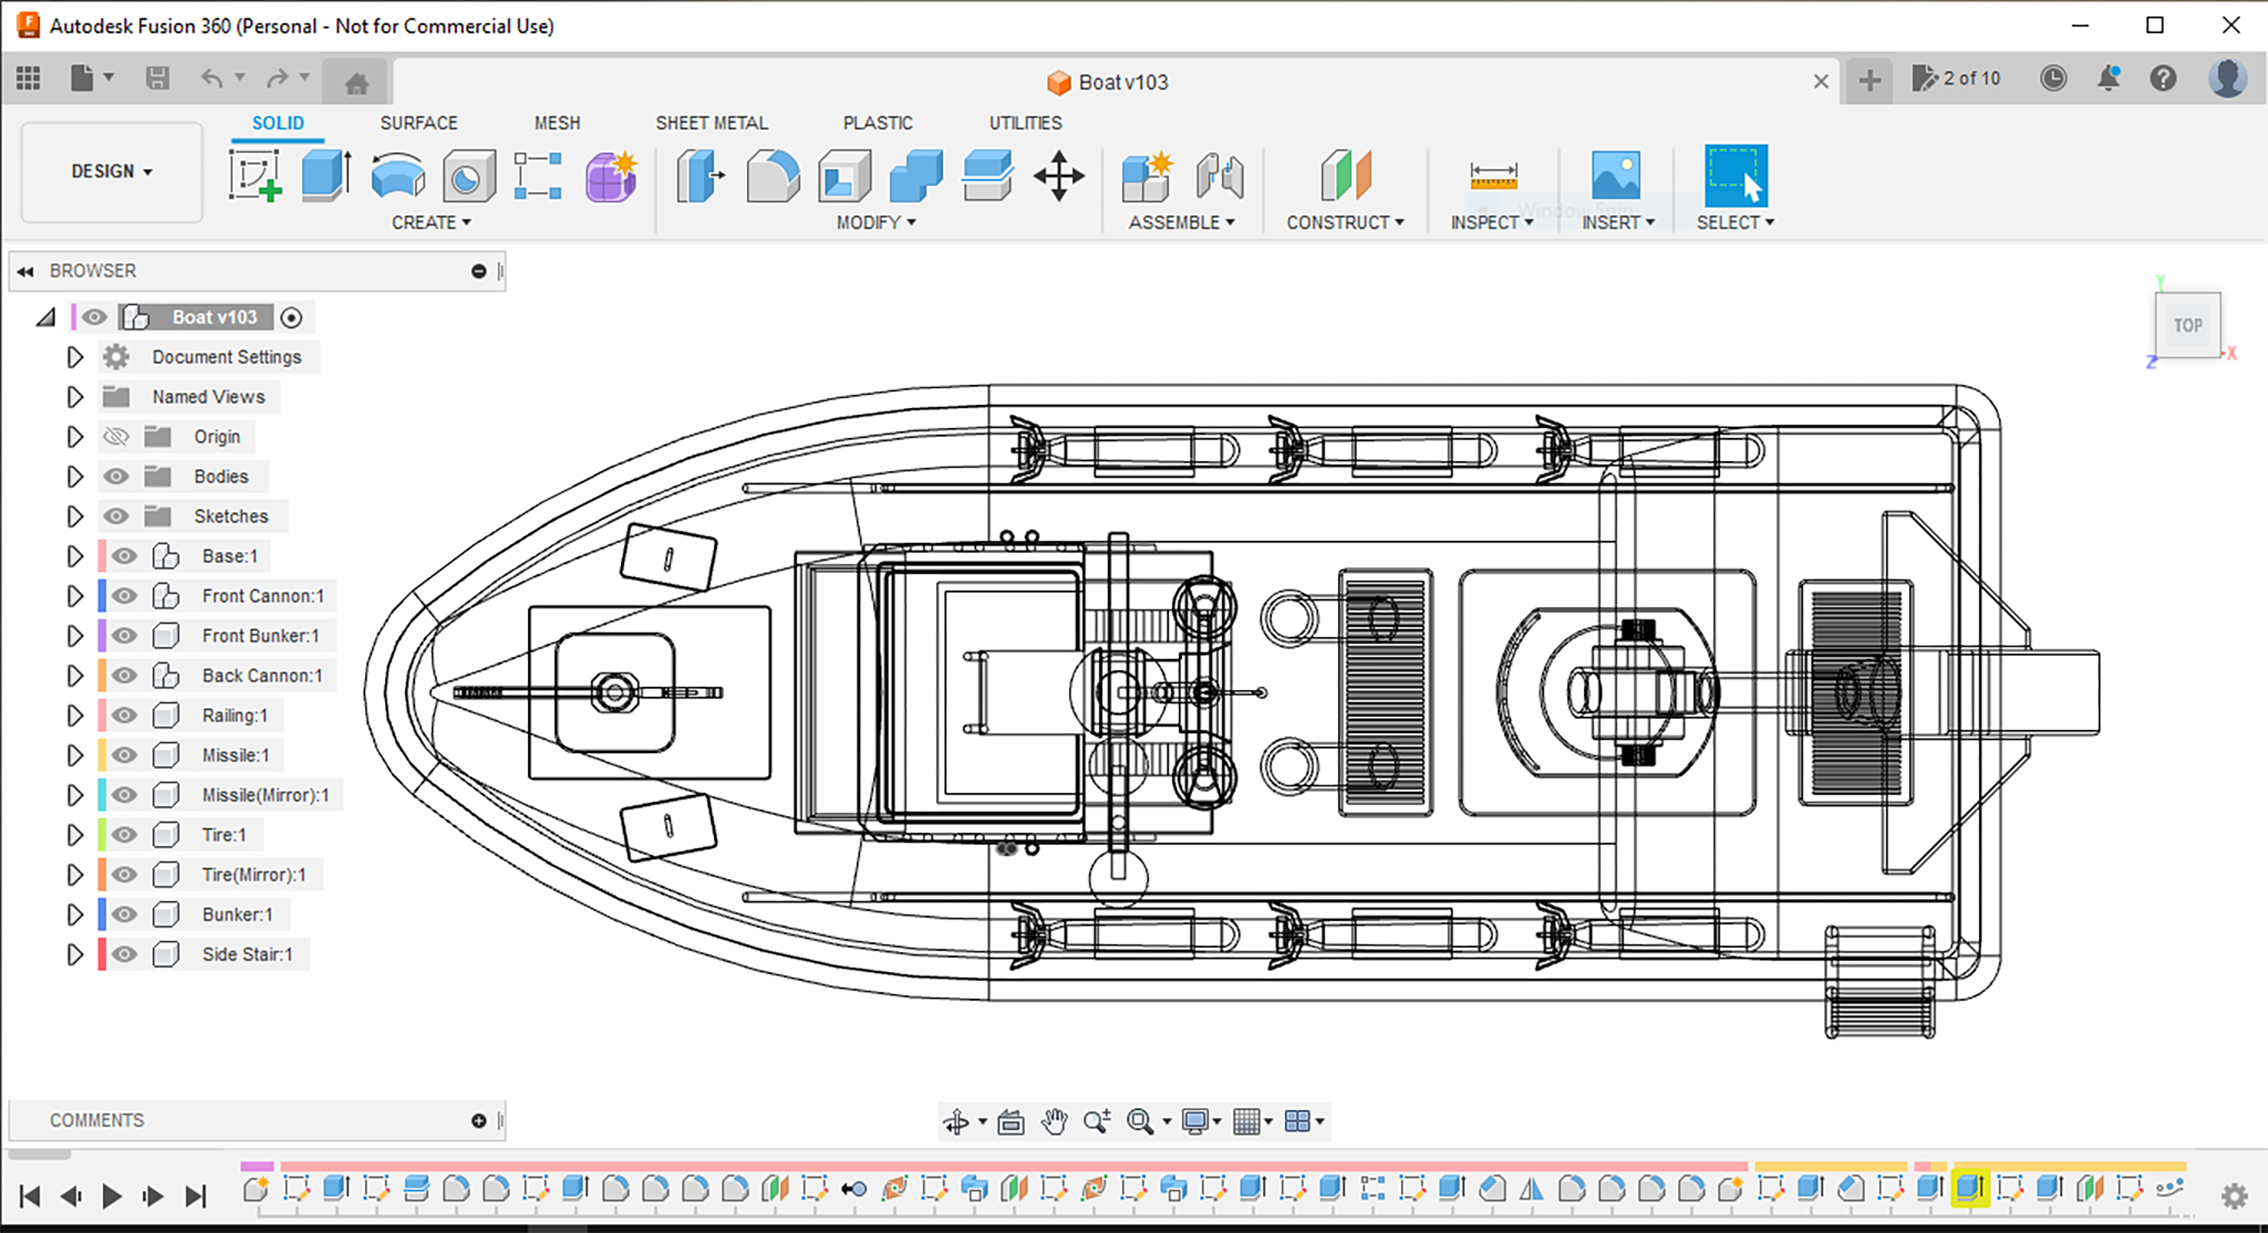
Task: Choose the Revolve tool
Action: [x=397, y=176]
